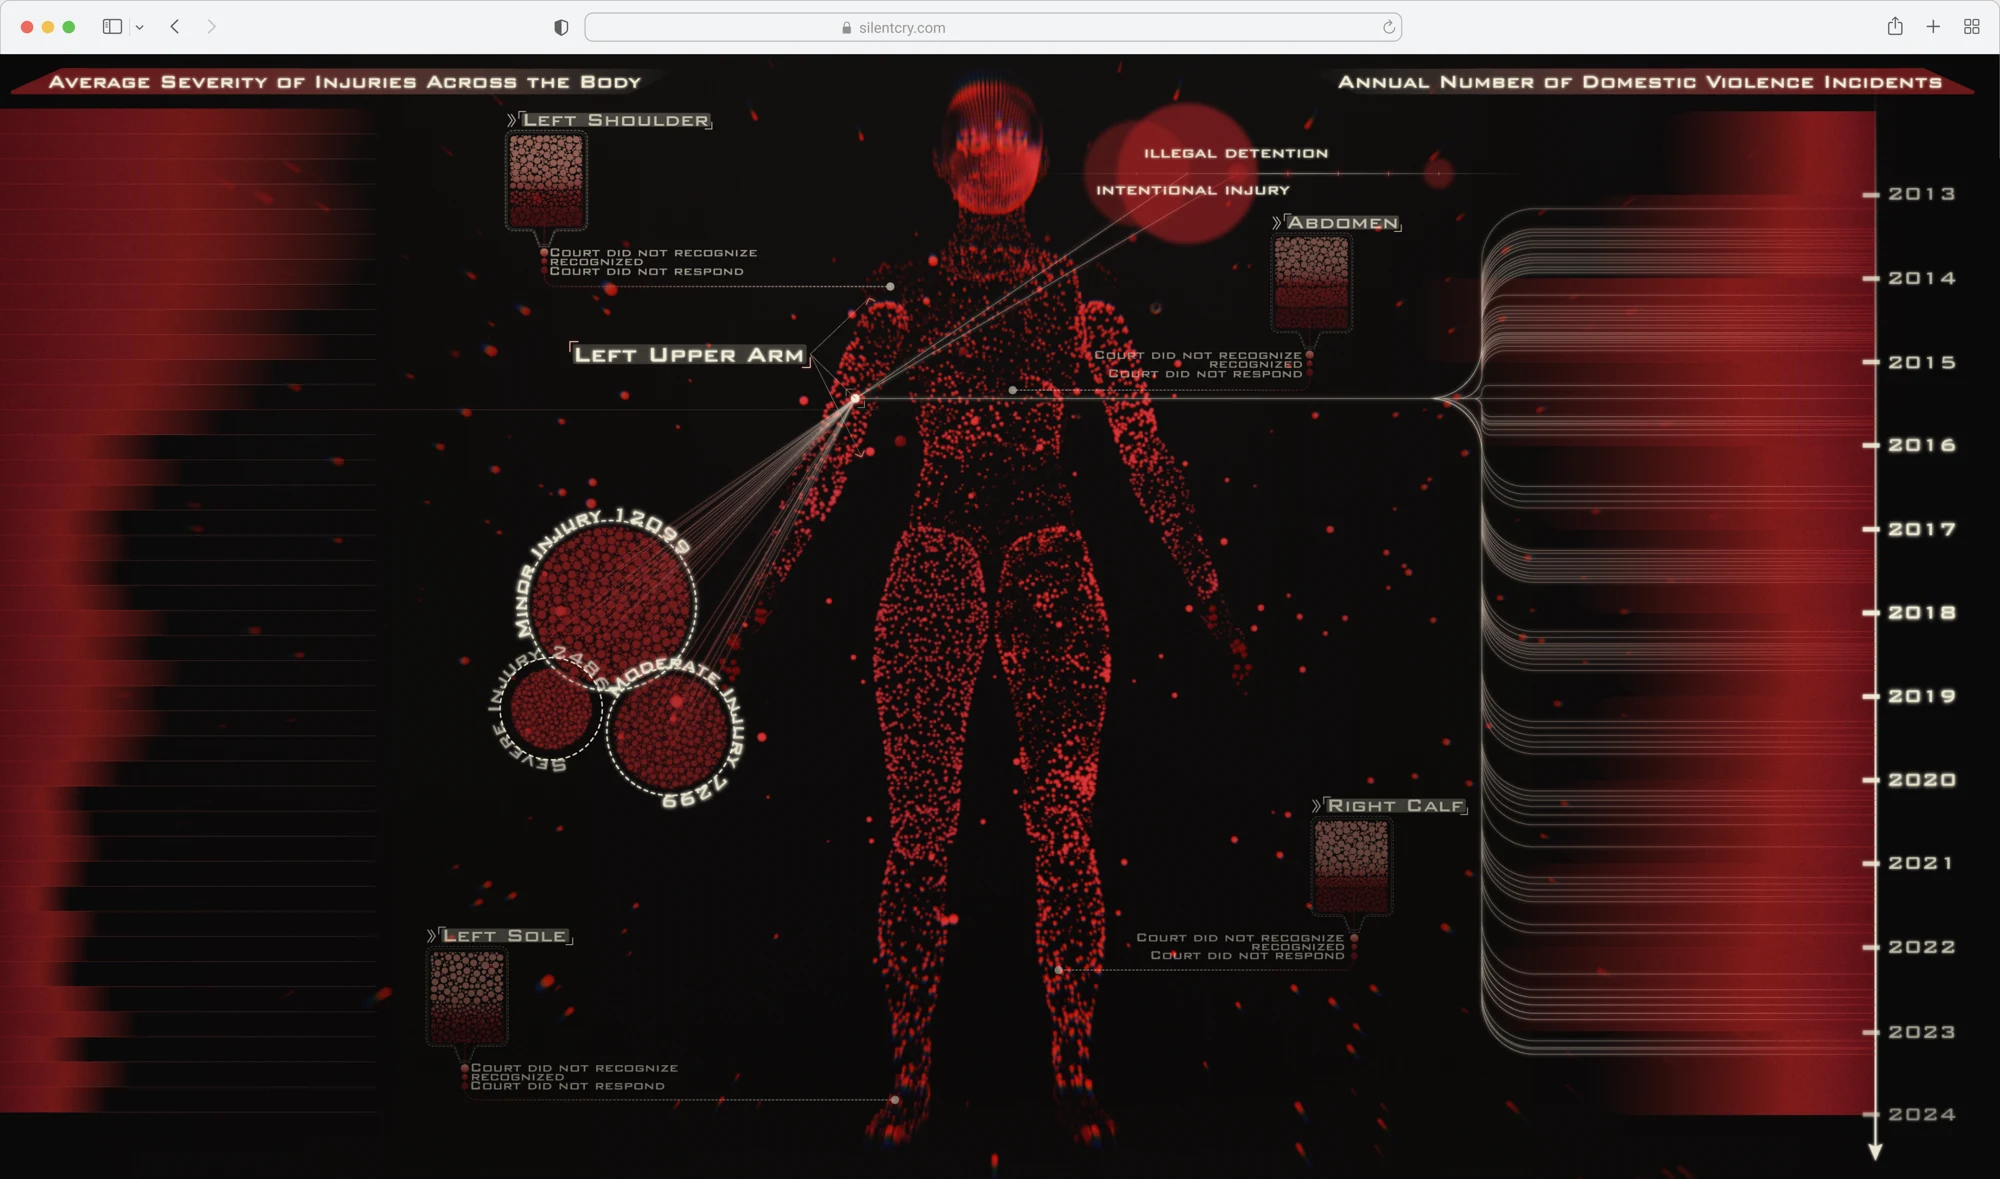Select the Left Sole label
Screen dimensions: 2000x1179
[505, 936]
